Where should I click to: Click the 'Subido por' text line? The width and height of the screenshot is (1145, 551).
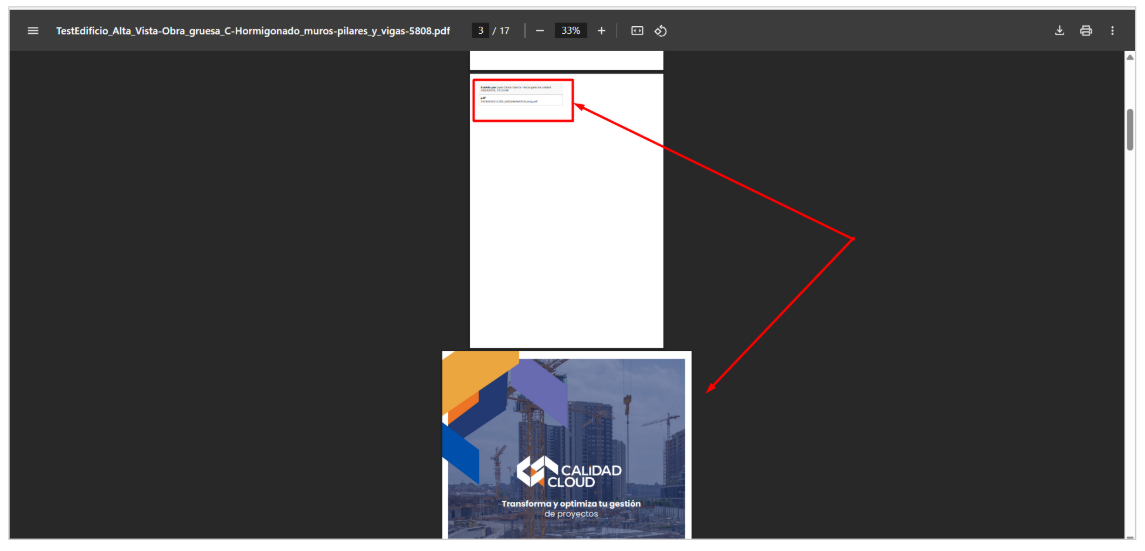[515, 87]
